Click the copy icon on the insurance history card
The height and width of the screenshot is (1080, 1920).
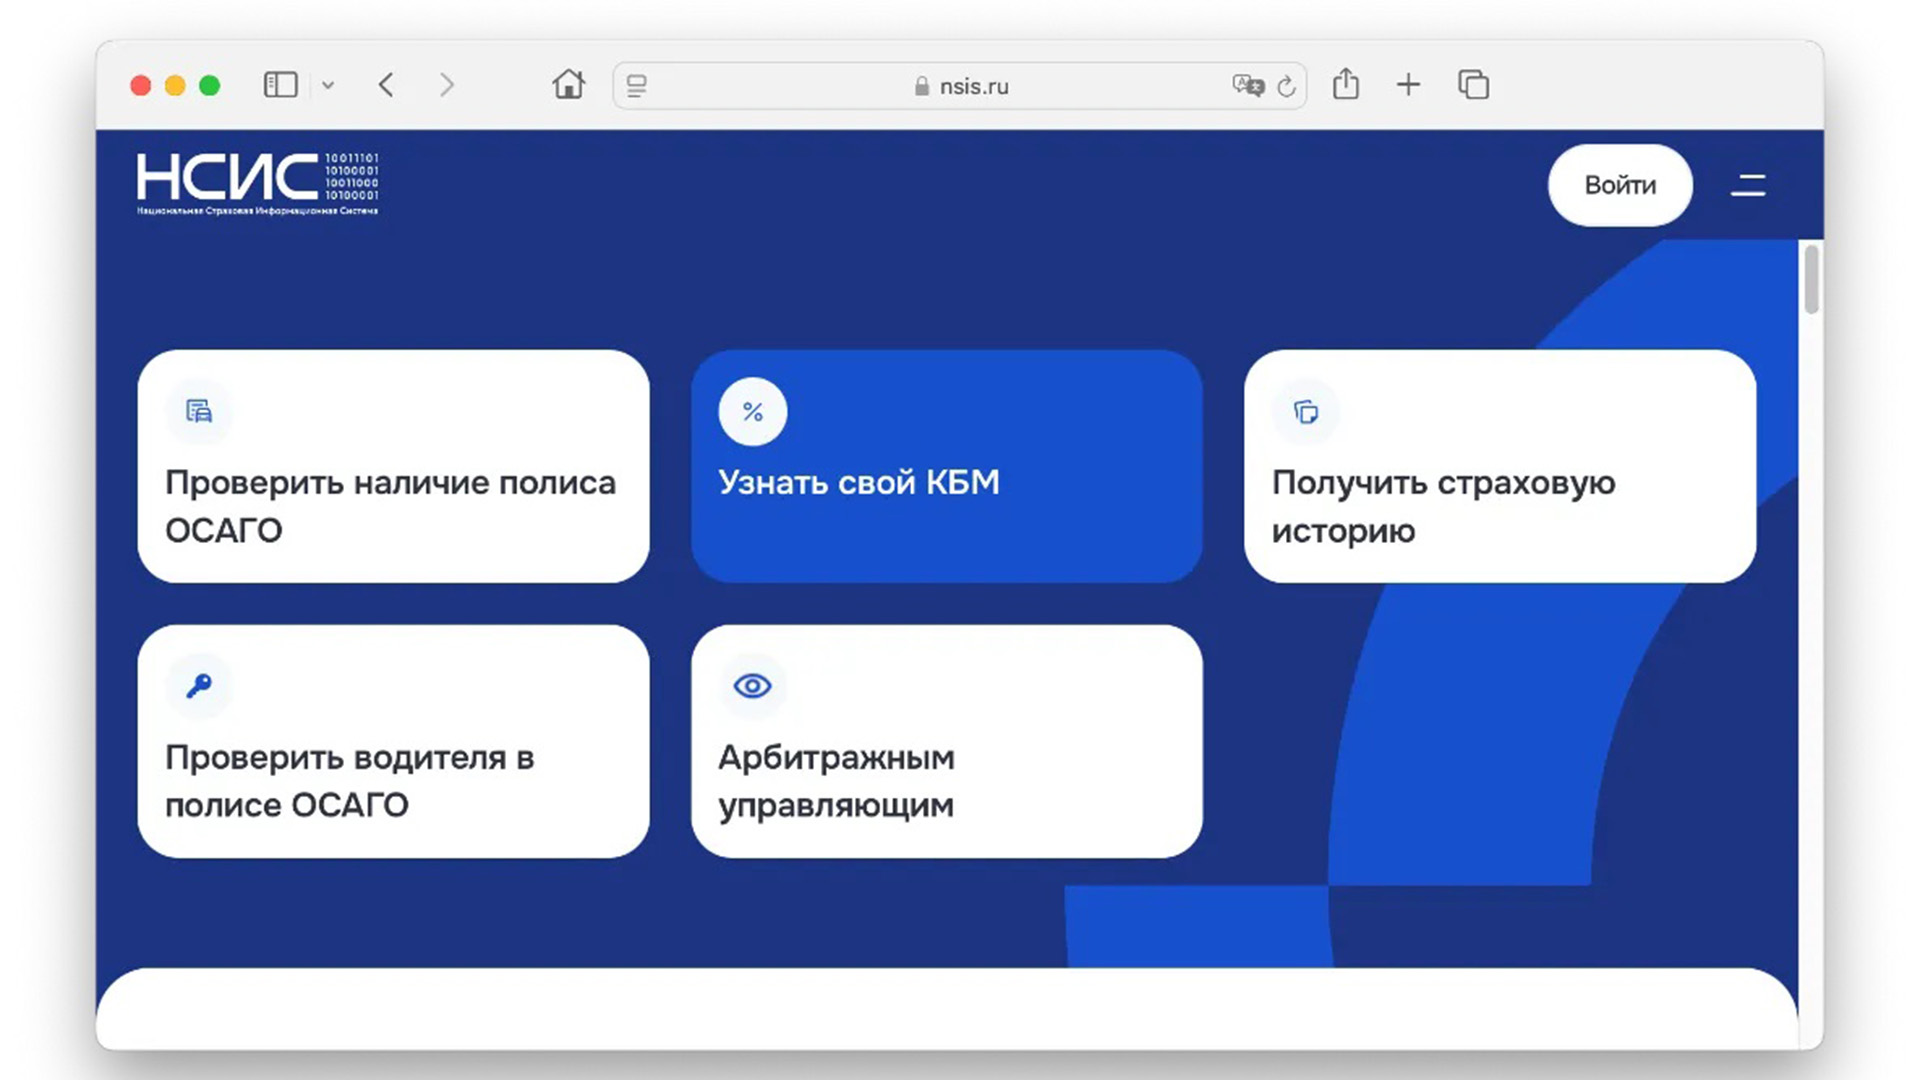tap(1306, 412)
